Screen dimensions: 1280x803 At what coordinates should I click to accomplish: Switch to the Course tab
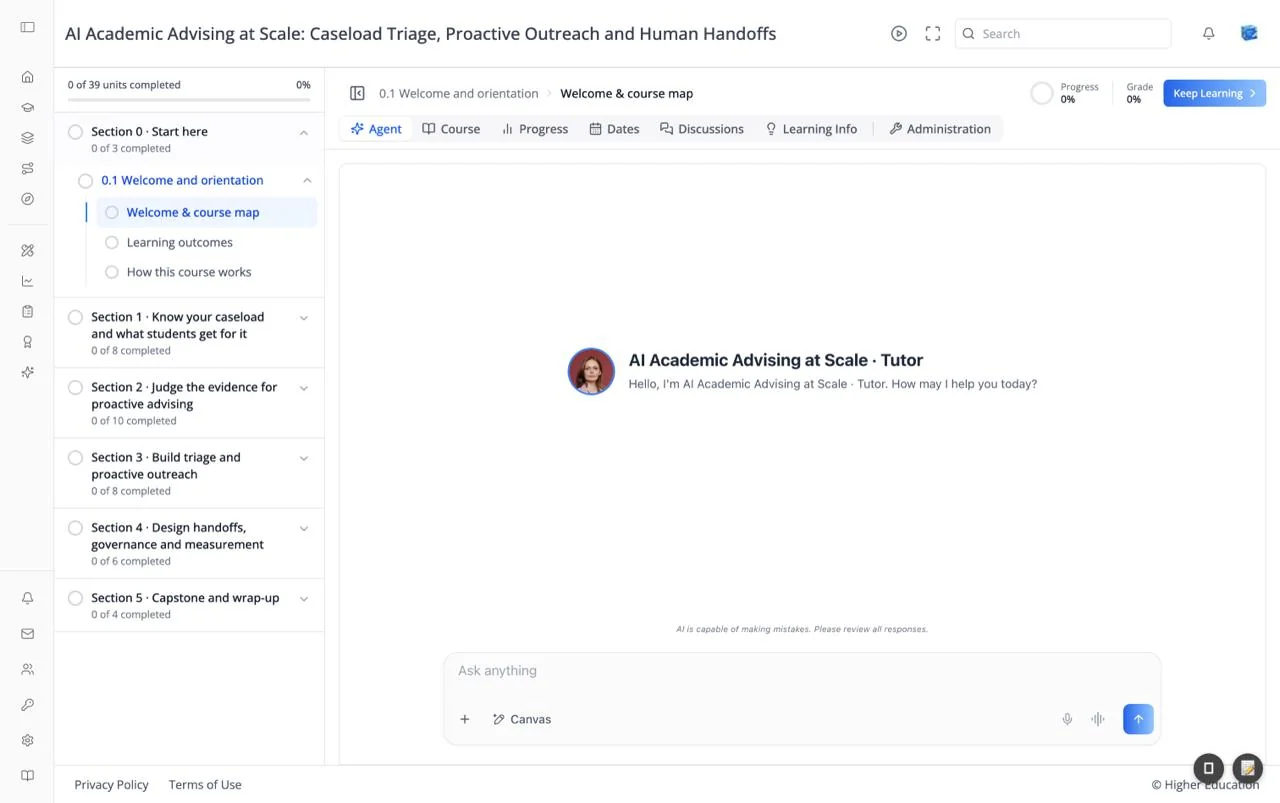pyautogui.click(x=451, y=129)
